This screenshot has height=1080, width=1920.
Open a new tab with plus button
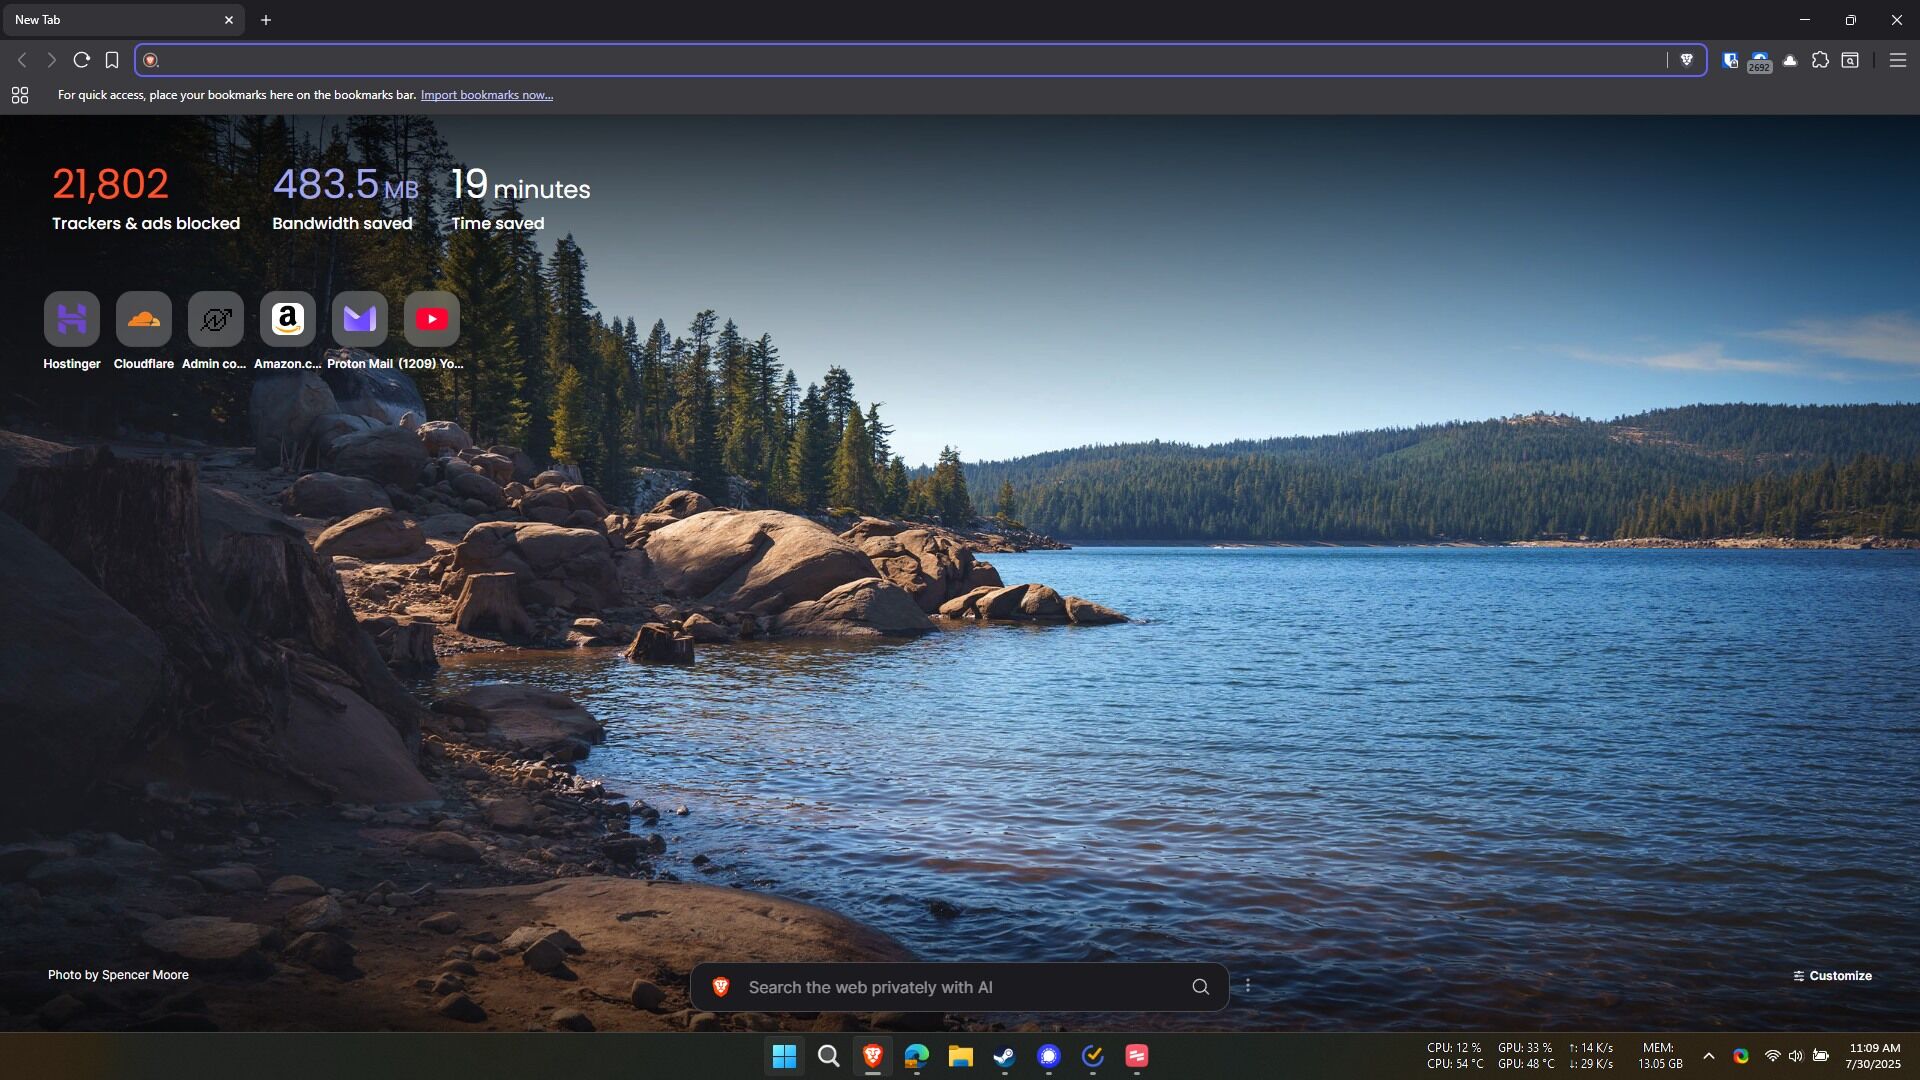[x=266, y=20]
